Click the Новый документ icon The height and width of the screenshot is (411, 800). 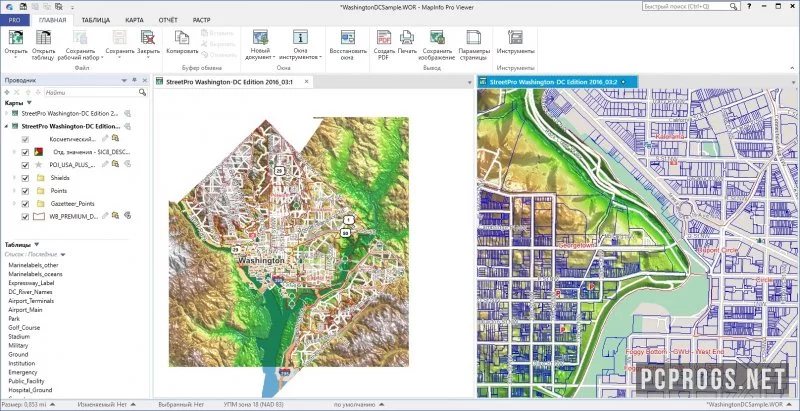point(261,38)
